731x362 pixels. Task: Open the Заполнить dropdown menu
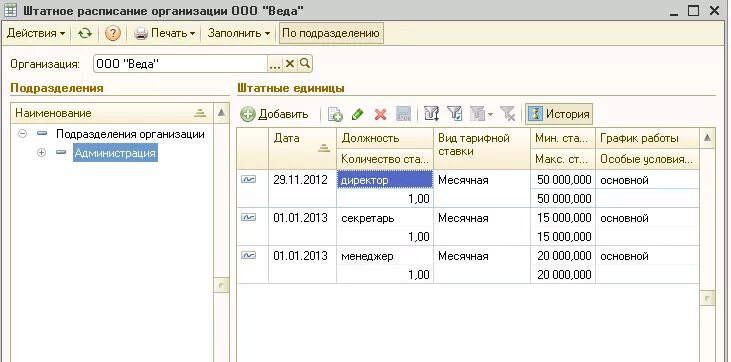(239, 34)
